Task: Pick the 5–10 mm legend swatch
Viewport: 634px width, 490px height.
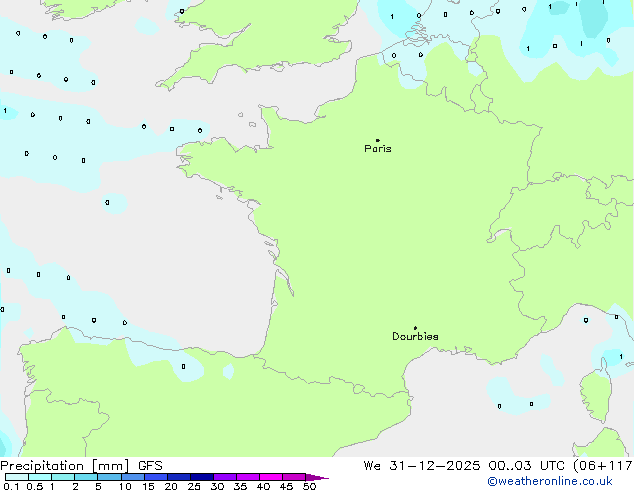Action: 109,477
